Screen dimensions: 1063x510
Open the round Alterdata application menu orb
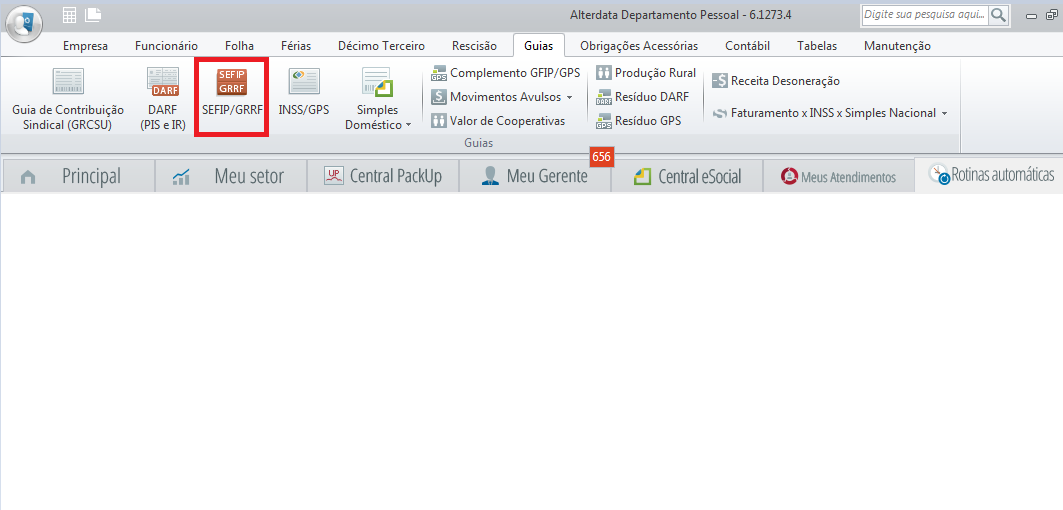pyautogui.click(x=24, y=23)
